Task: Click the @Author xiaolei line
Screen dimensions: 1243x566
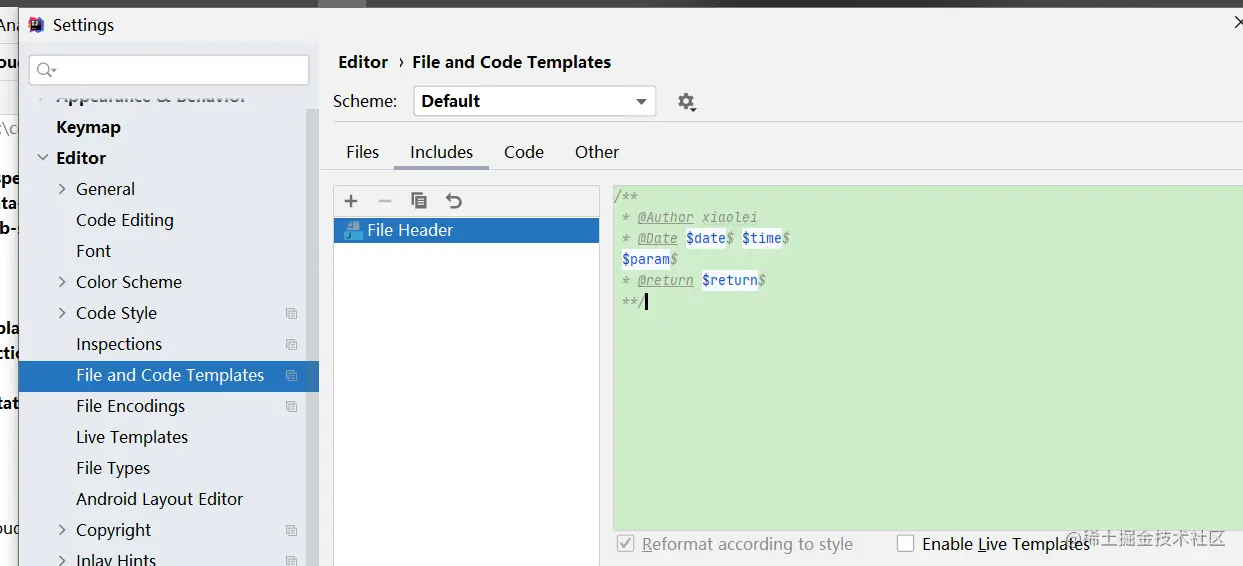Action: (690, 217)
